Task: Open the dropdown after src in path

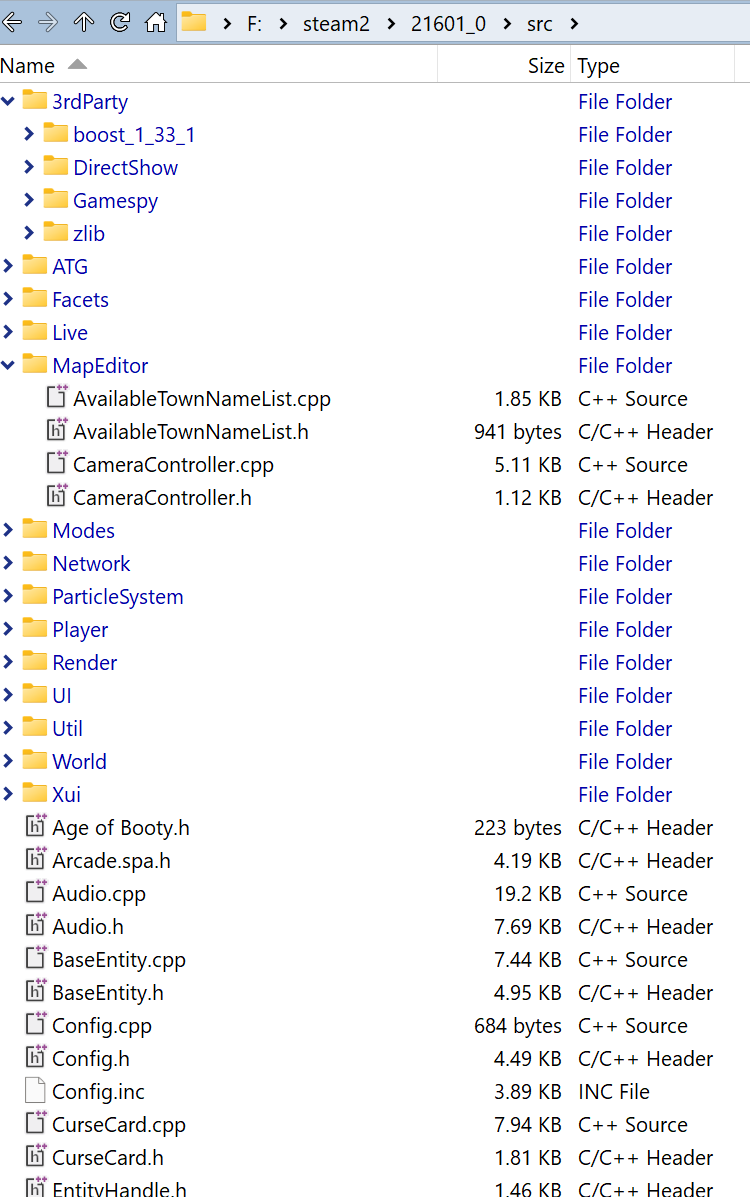Action: (574, 24)
